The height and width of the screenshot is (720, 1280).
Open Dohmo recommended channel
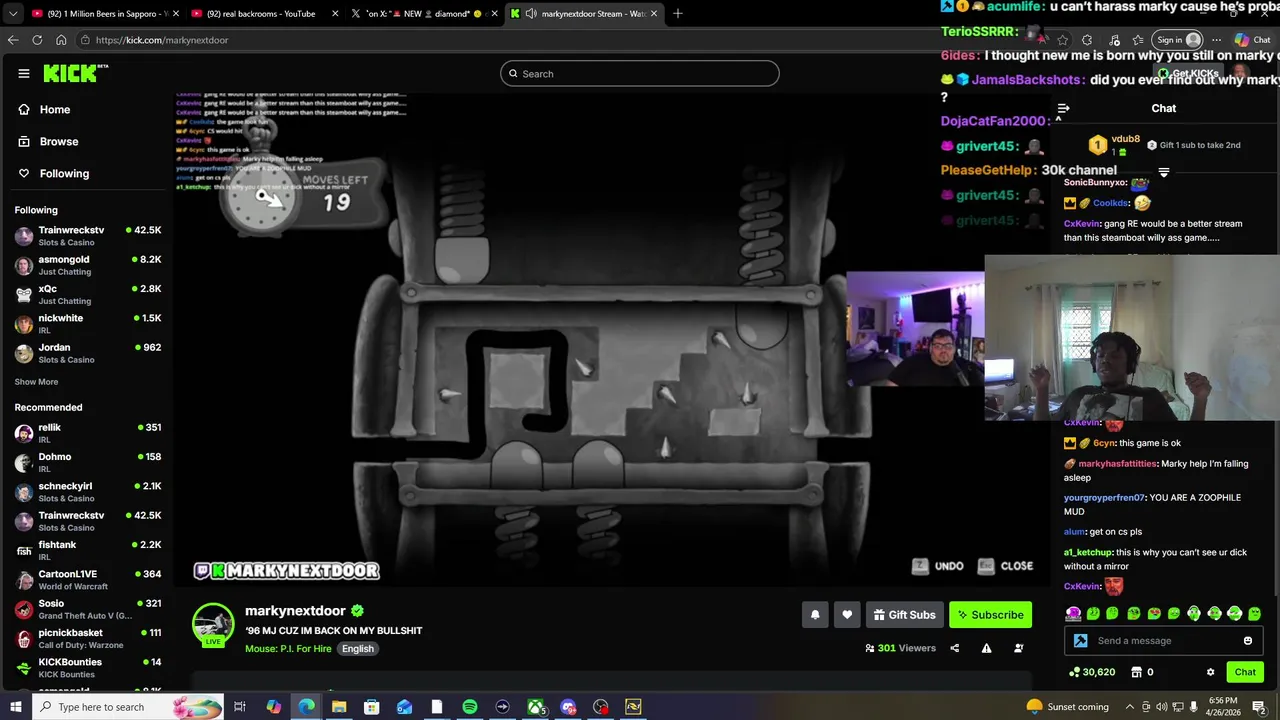tap(88, 462)
